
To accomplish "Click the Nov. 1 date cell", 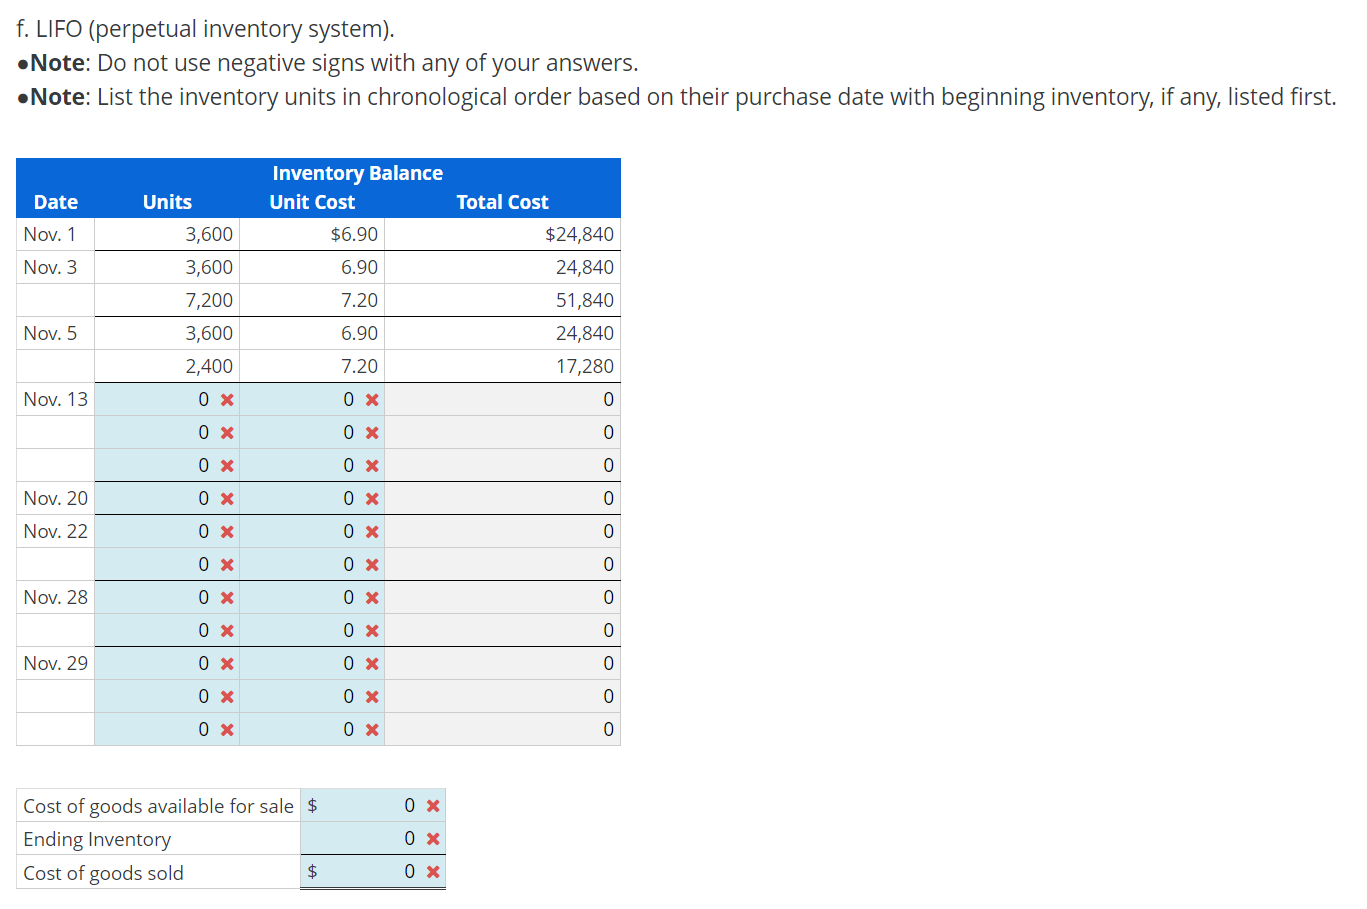I will [49, 233].
